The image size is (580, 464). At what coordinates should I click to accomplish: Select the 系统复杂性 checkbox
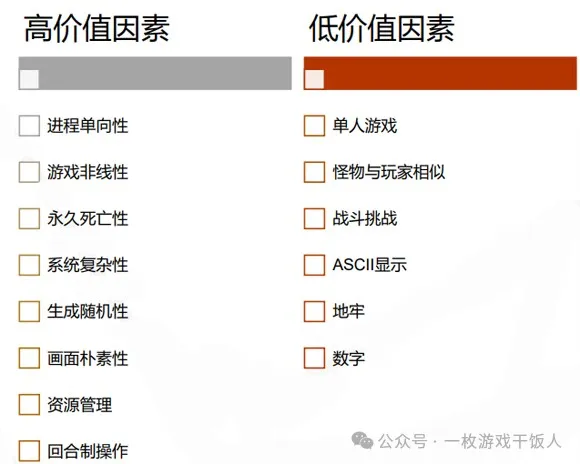[29, 265]
